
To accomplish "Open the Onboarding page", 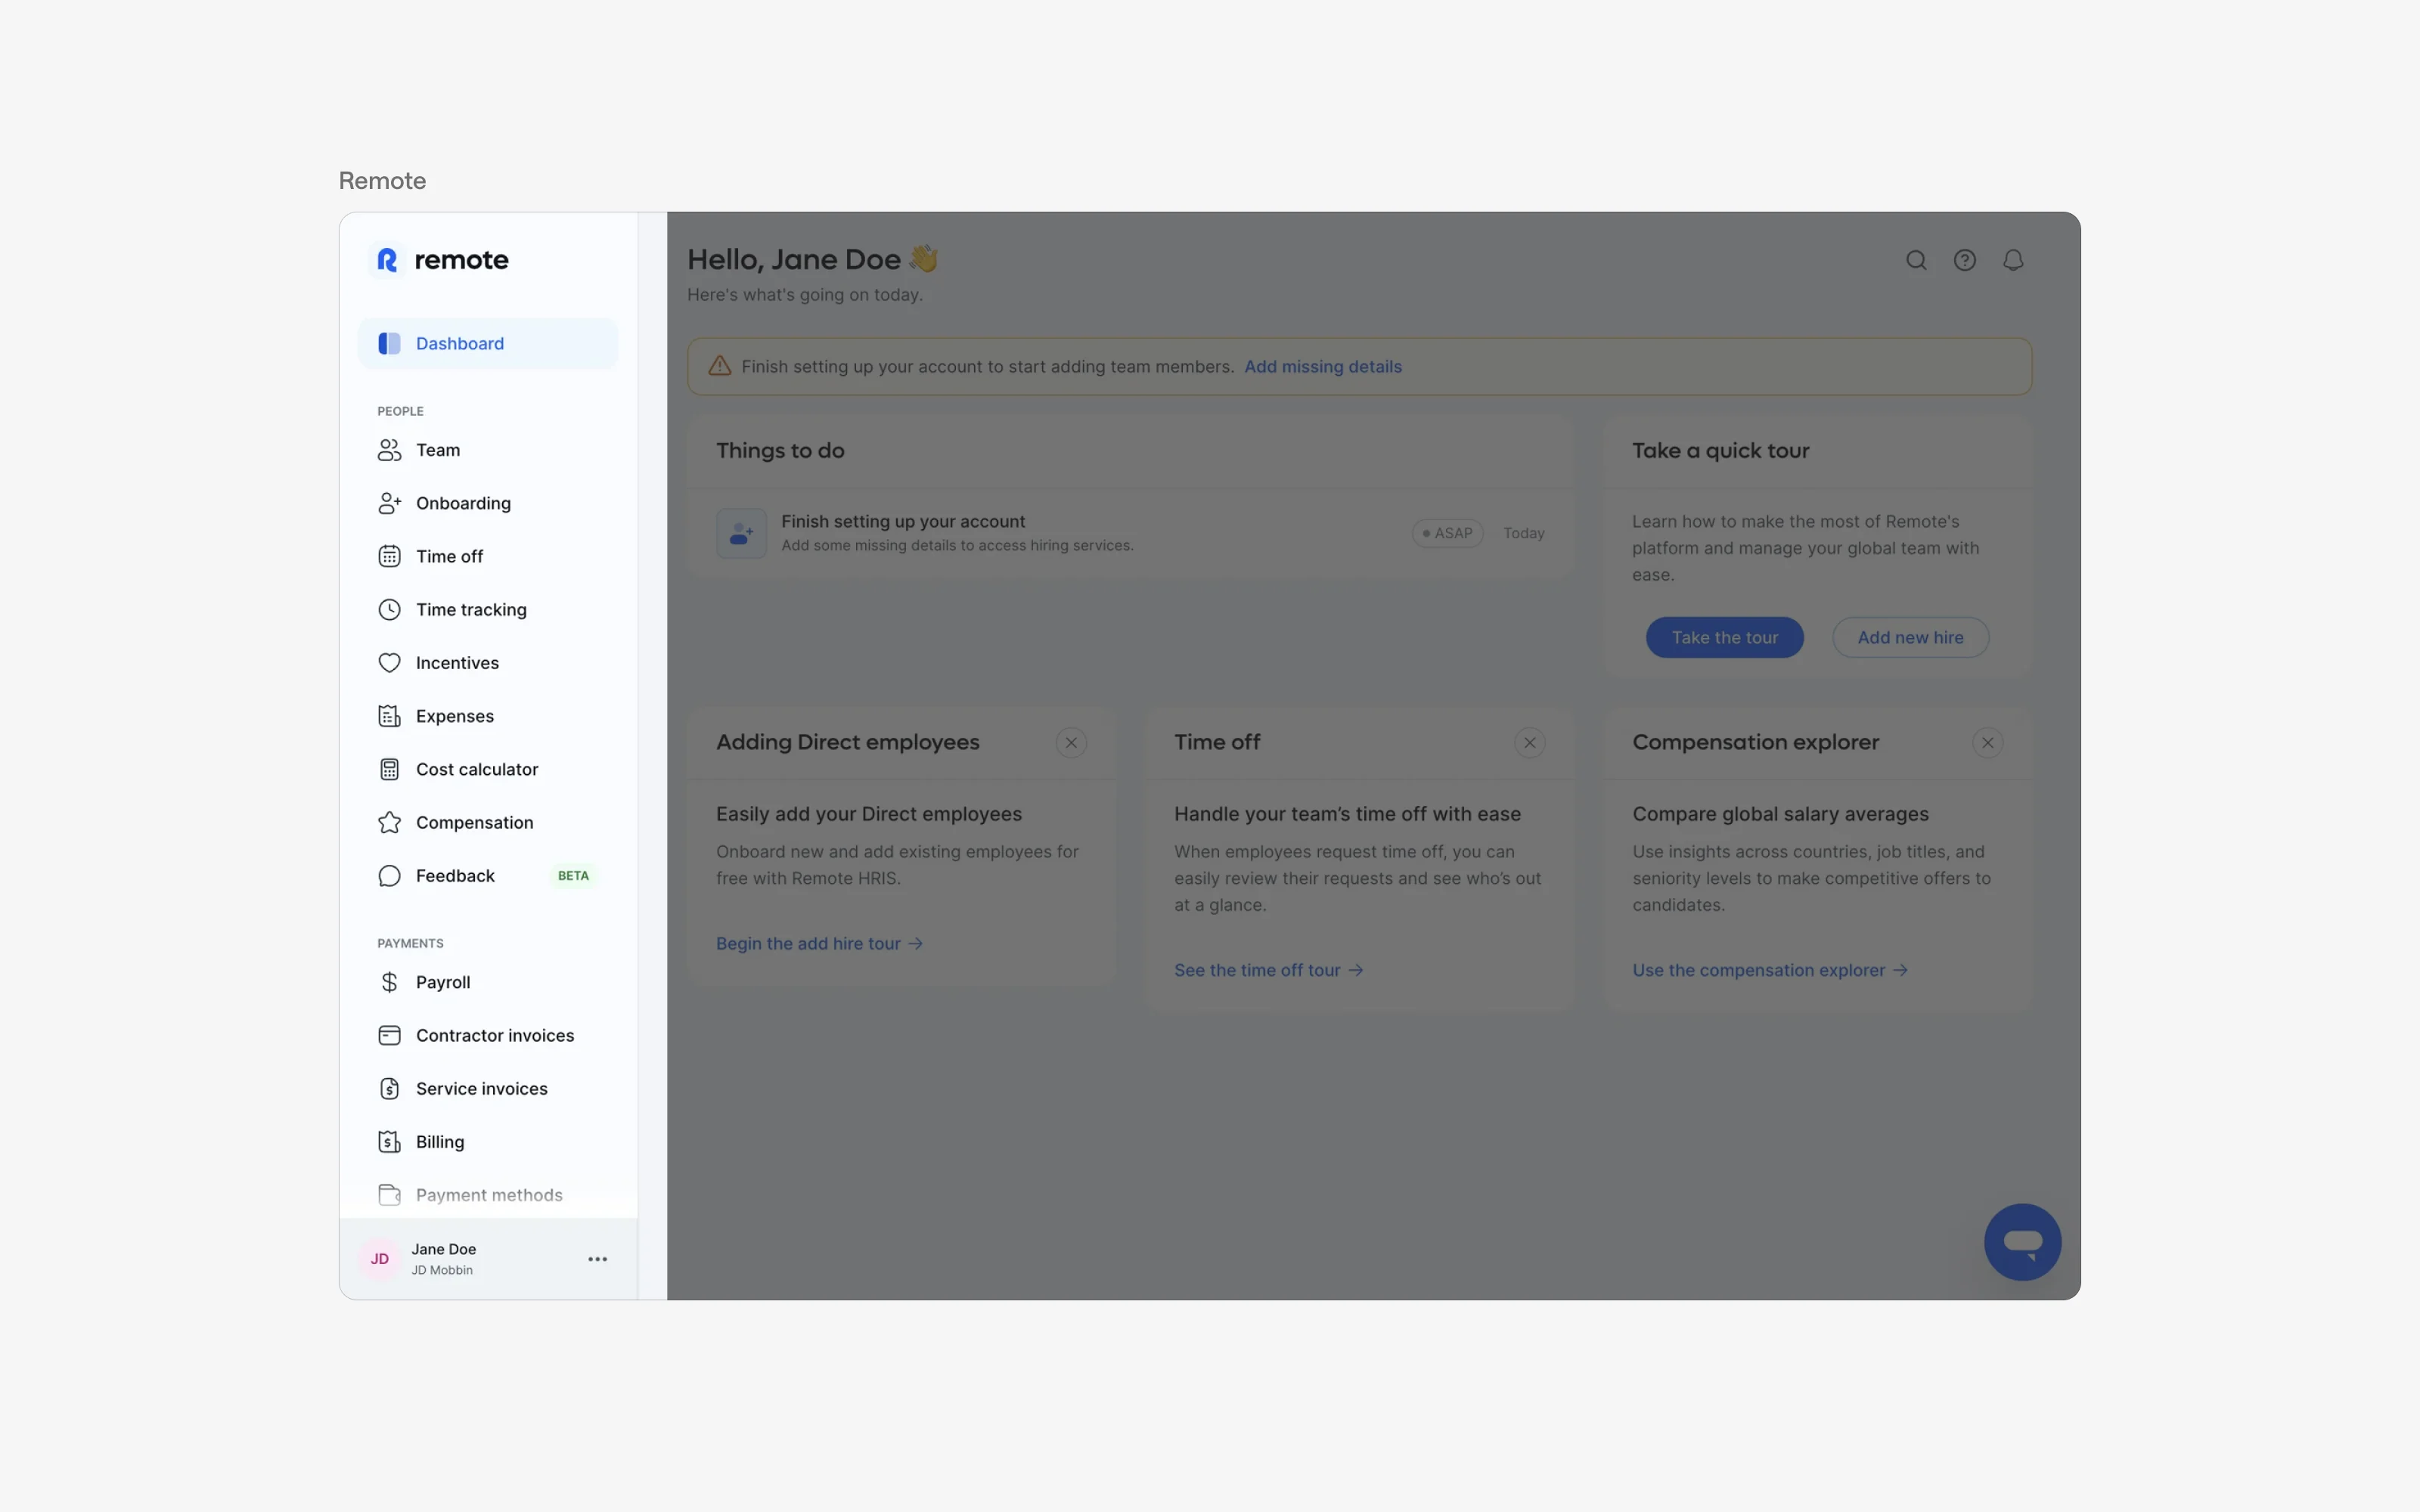I will [463, 503].
